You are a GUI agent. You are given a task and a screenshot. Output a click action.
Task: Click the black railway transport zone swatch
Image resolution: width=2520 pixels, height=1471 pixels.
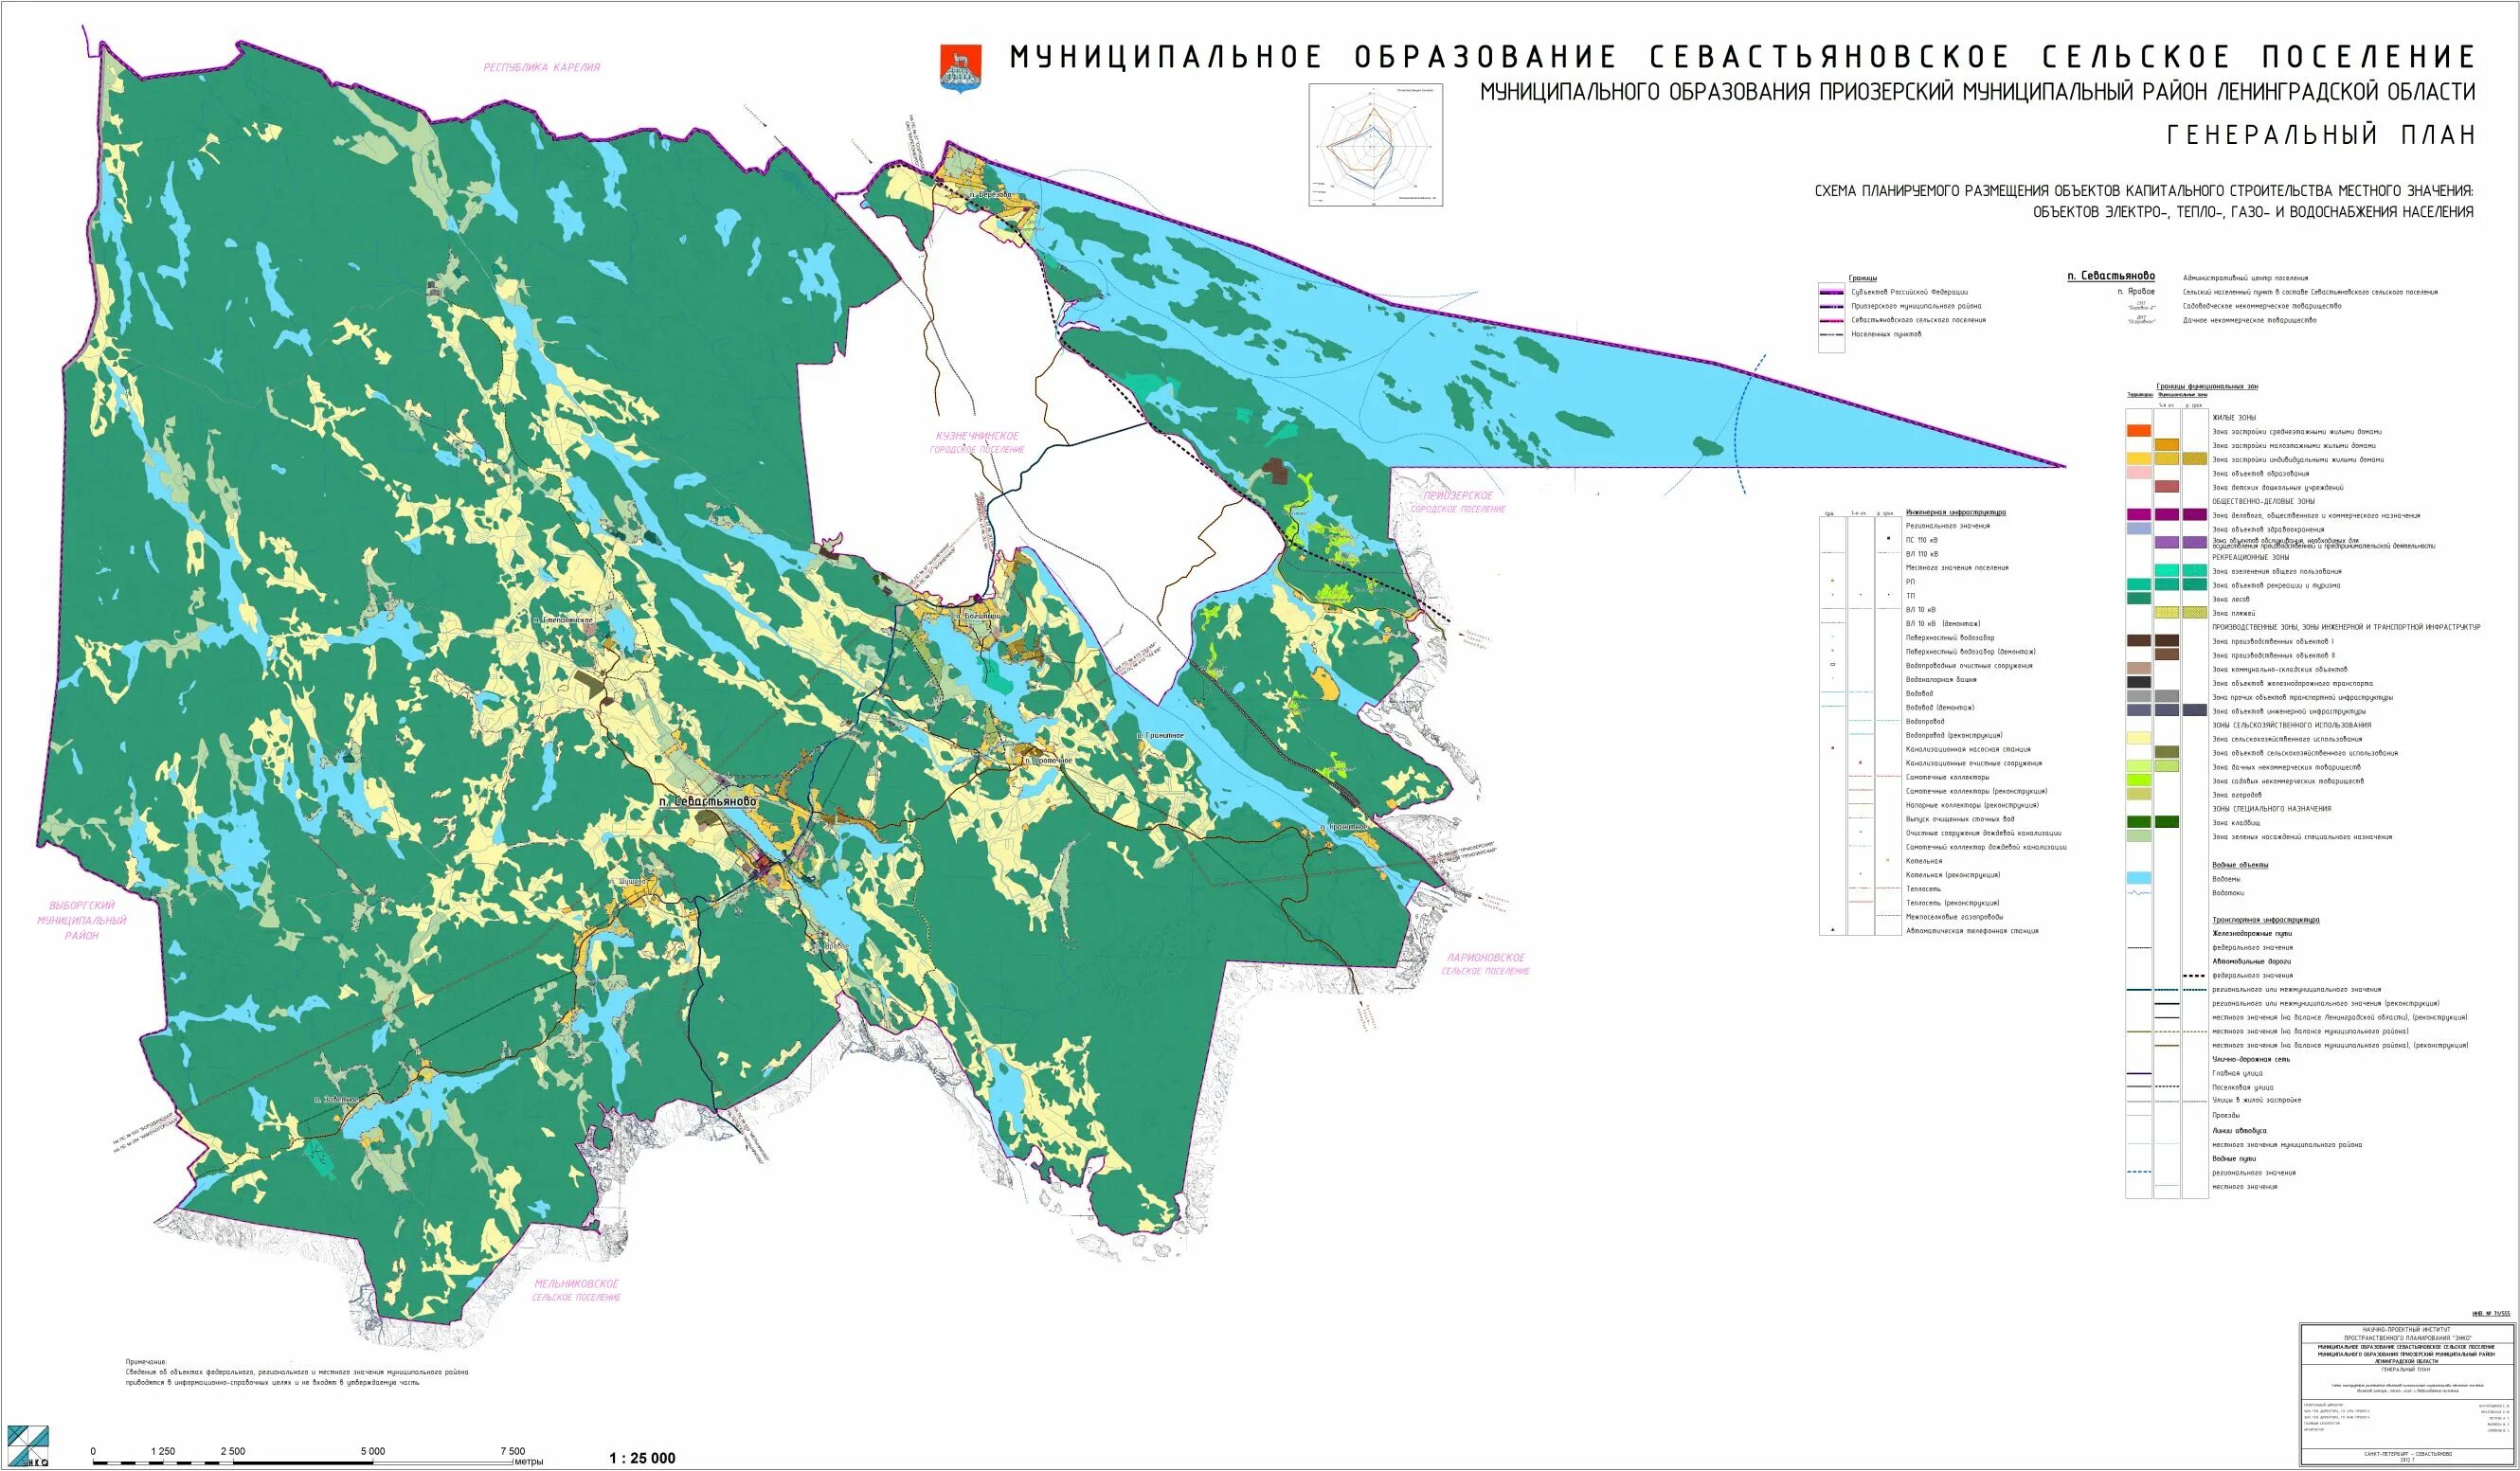point(2139,682)
